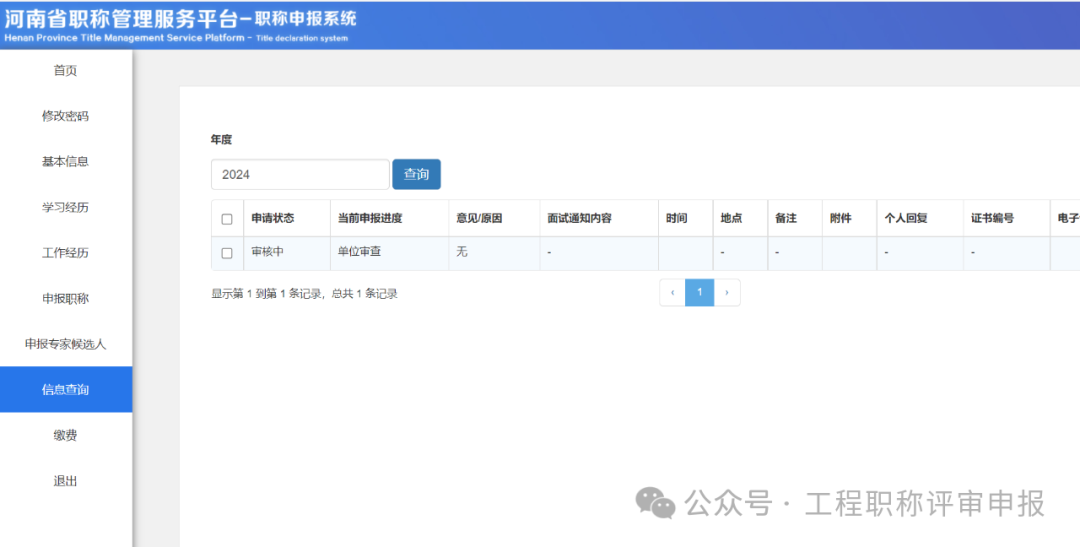Select the active 信息查询 sidebar item
The height and width of the screenshot is (547, 1080).
tap(65, 389)
